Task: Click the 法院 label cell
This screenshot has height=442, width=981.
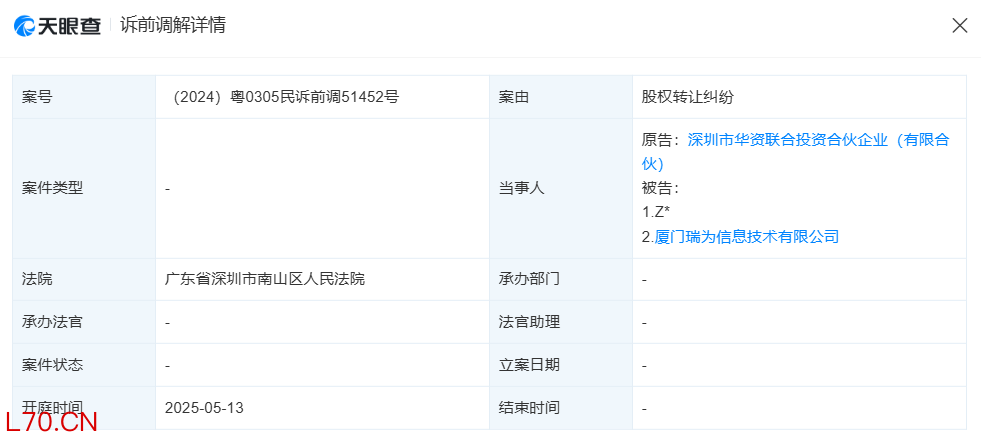Action: coord(37,279)
